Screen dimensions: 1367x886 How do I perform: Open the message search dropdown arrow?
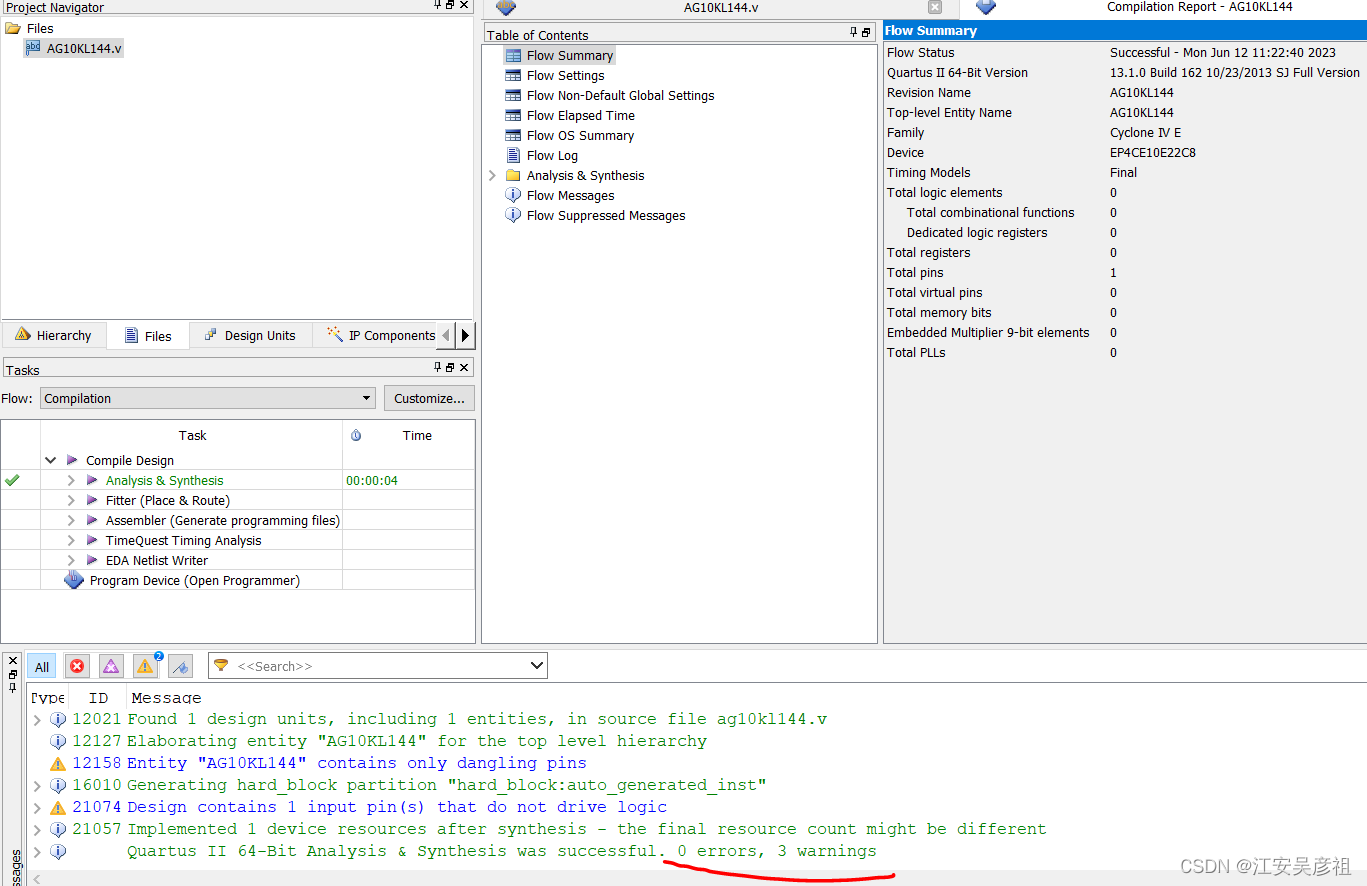click(x=537, y=666)
